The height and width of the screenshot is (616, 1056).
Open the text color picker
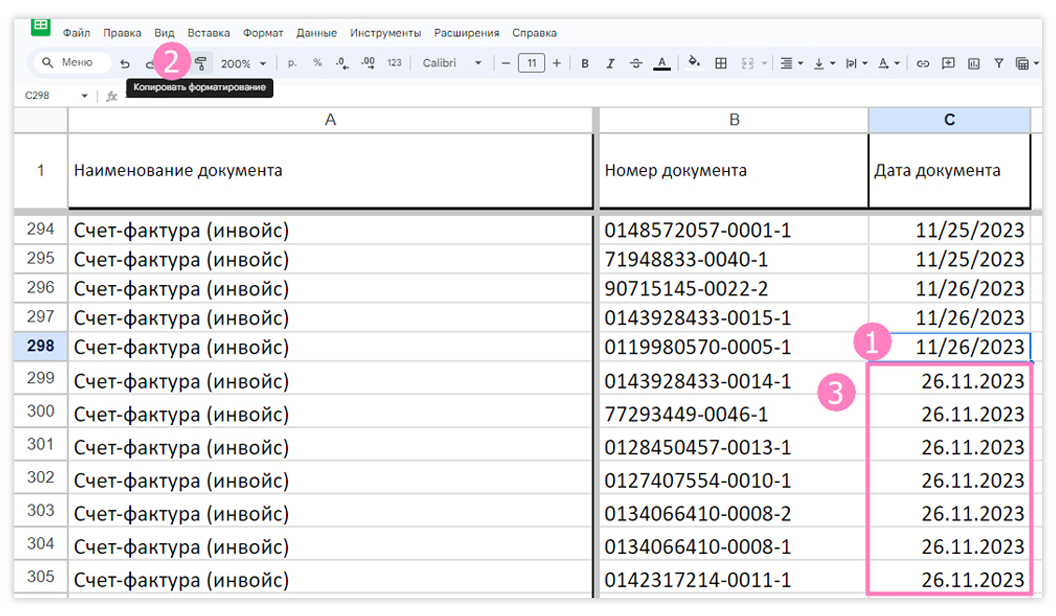(x=662, y=63)
